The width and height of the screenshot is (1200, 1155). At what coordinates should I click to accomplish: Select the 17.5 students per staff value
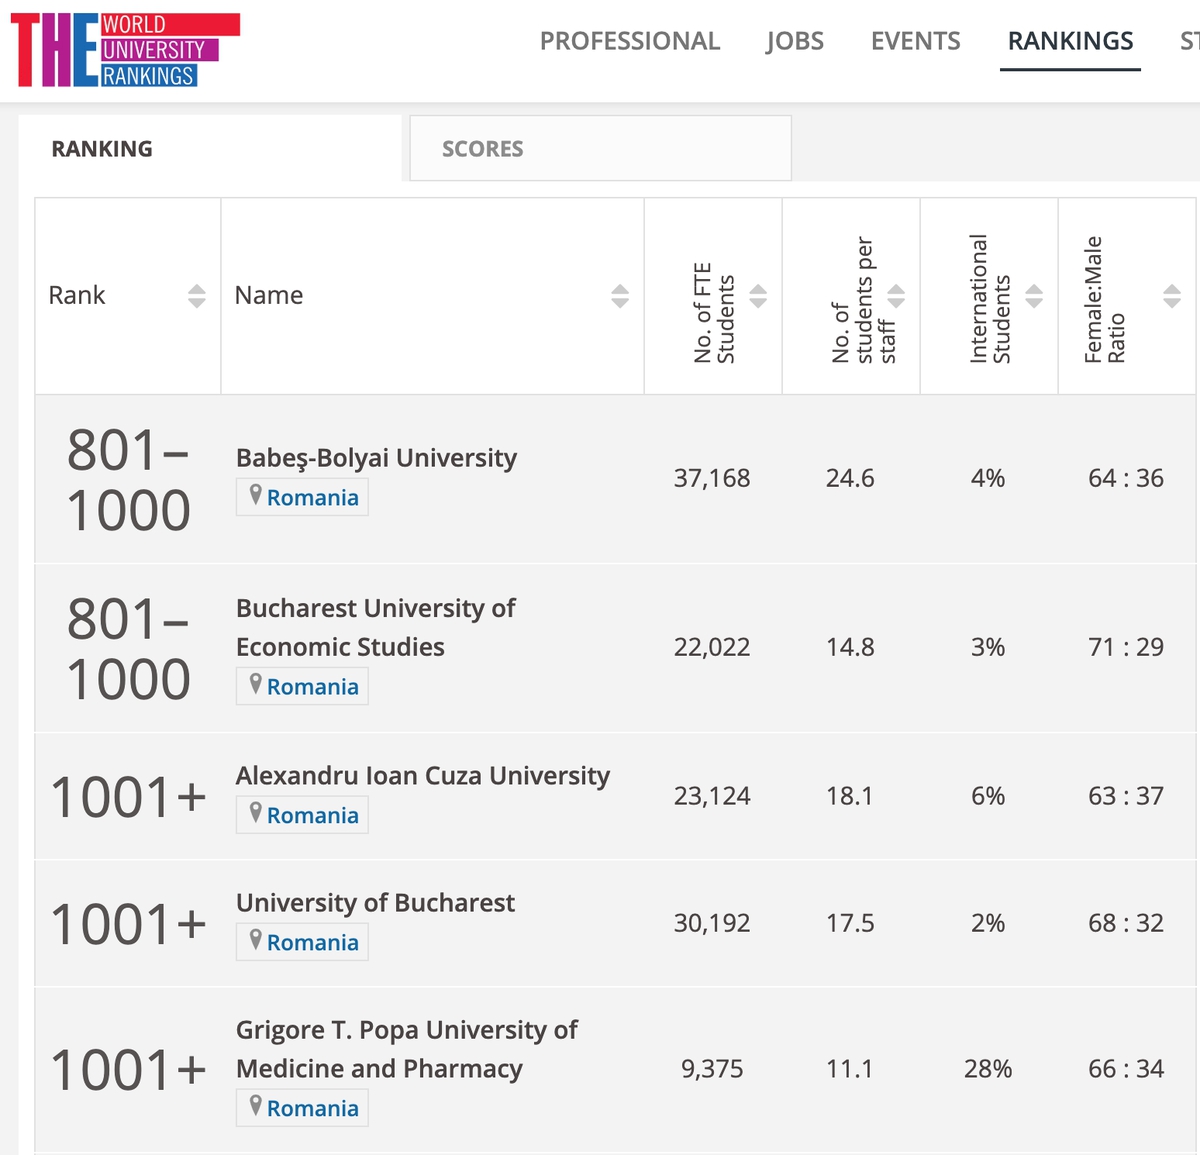click(850, 923)
